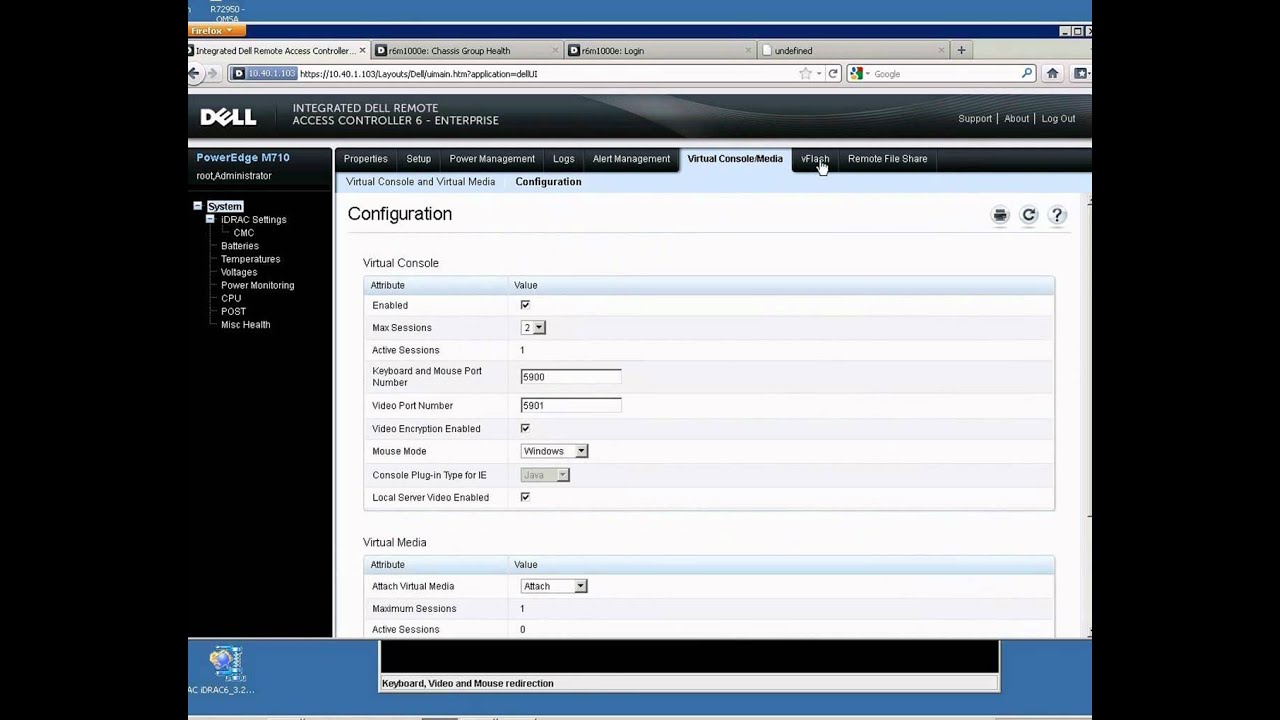
Task: Bookmark page with star icon
Action: (805, 73)
